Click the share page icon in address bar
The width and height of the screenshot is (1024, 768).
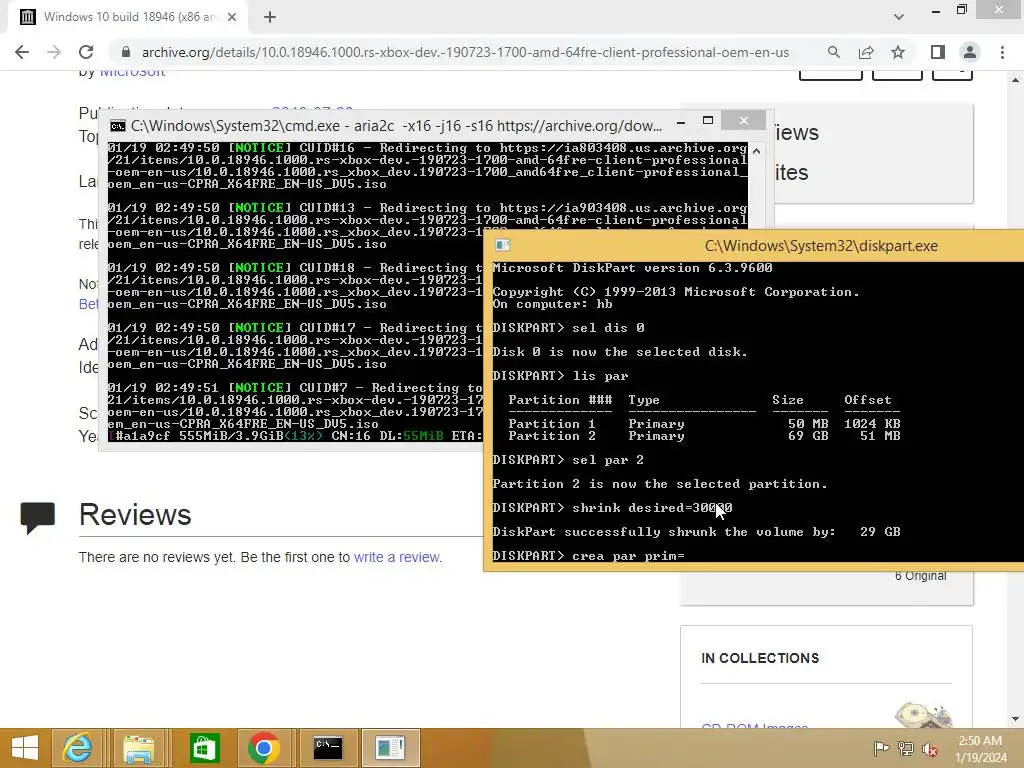pos(866,52)
